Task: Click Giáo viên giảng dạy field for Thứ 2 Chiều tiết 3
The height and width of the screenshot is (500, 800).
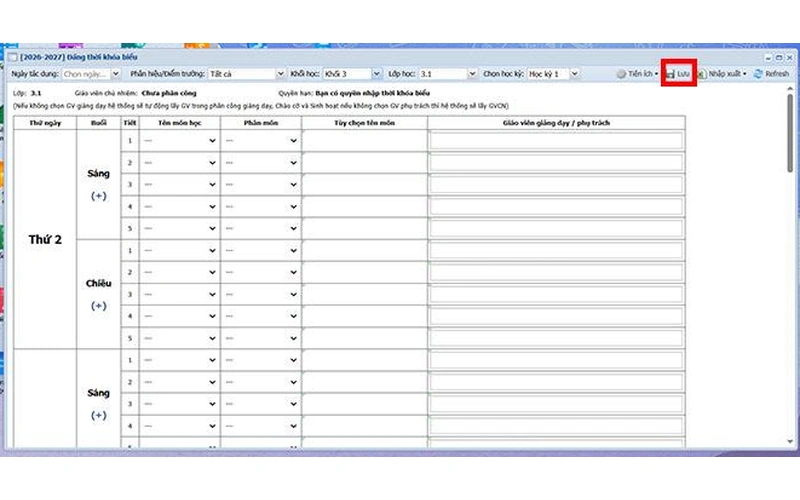Action: 556,294
